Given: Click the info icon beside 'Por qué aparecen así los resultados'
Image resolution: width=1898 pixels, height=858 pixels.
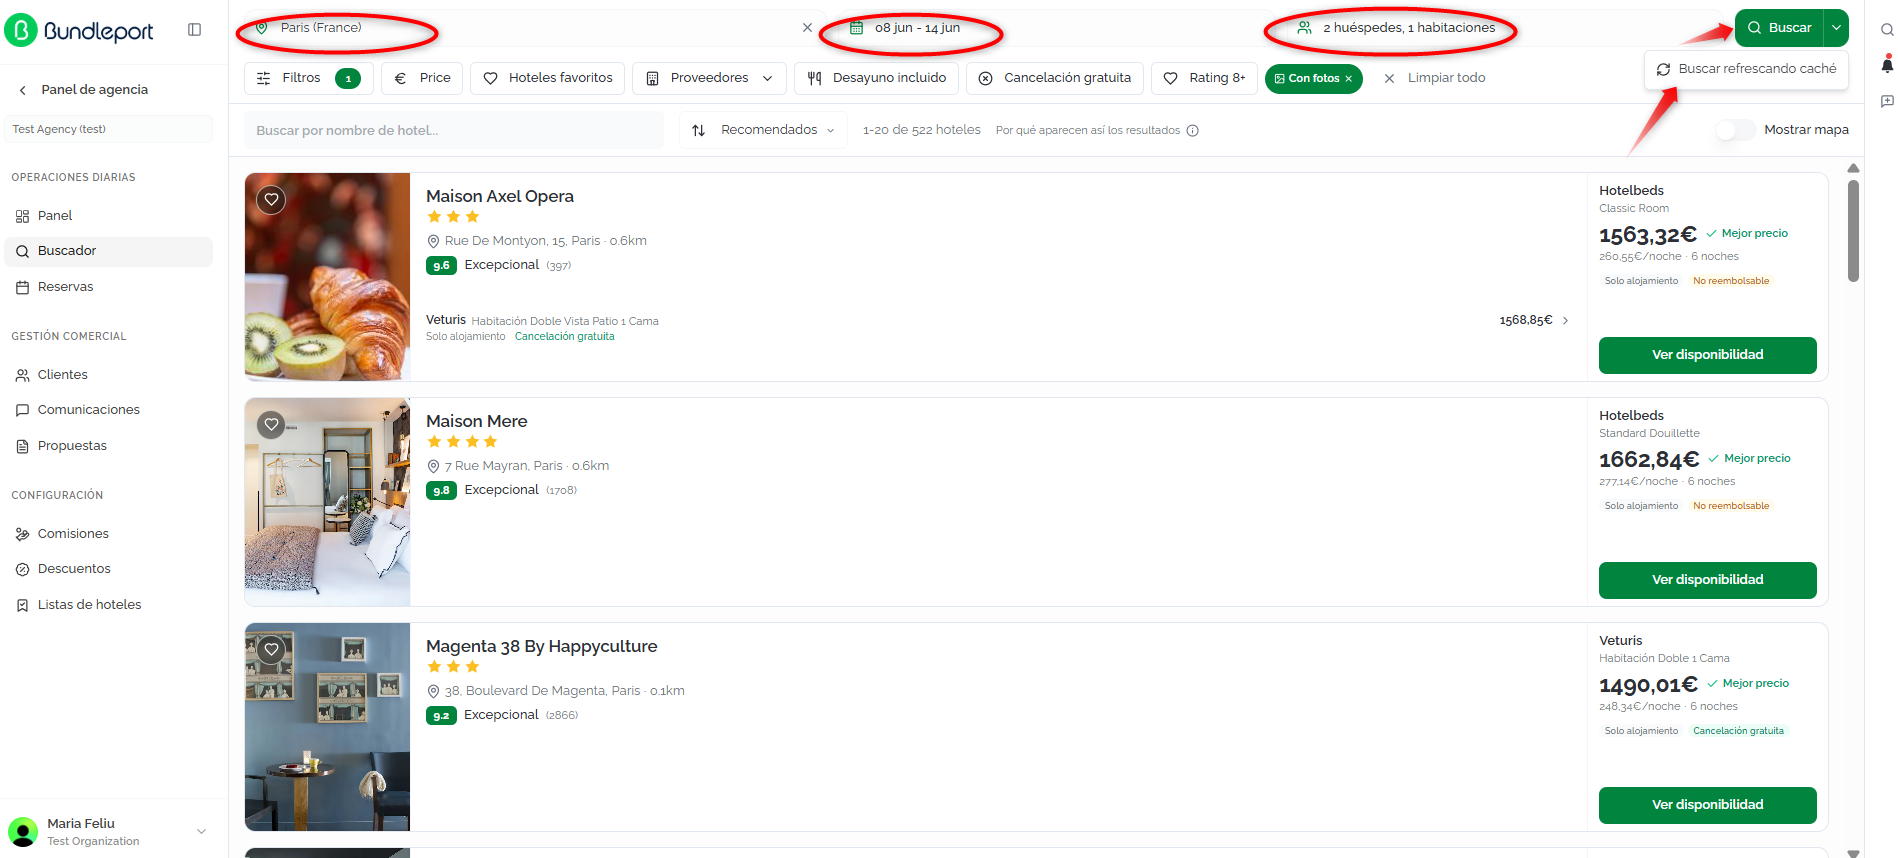Looking at the screenshot, I should [x=1192, y=131].
